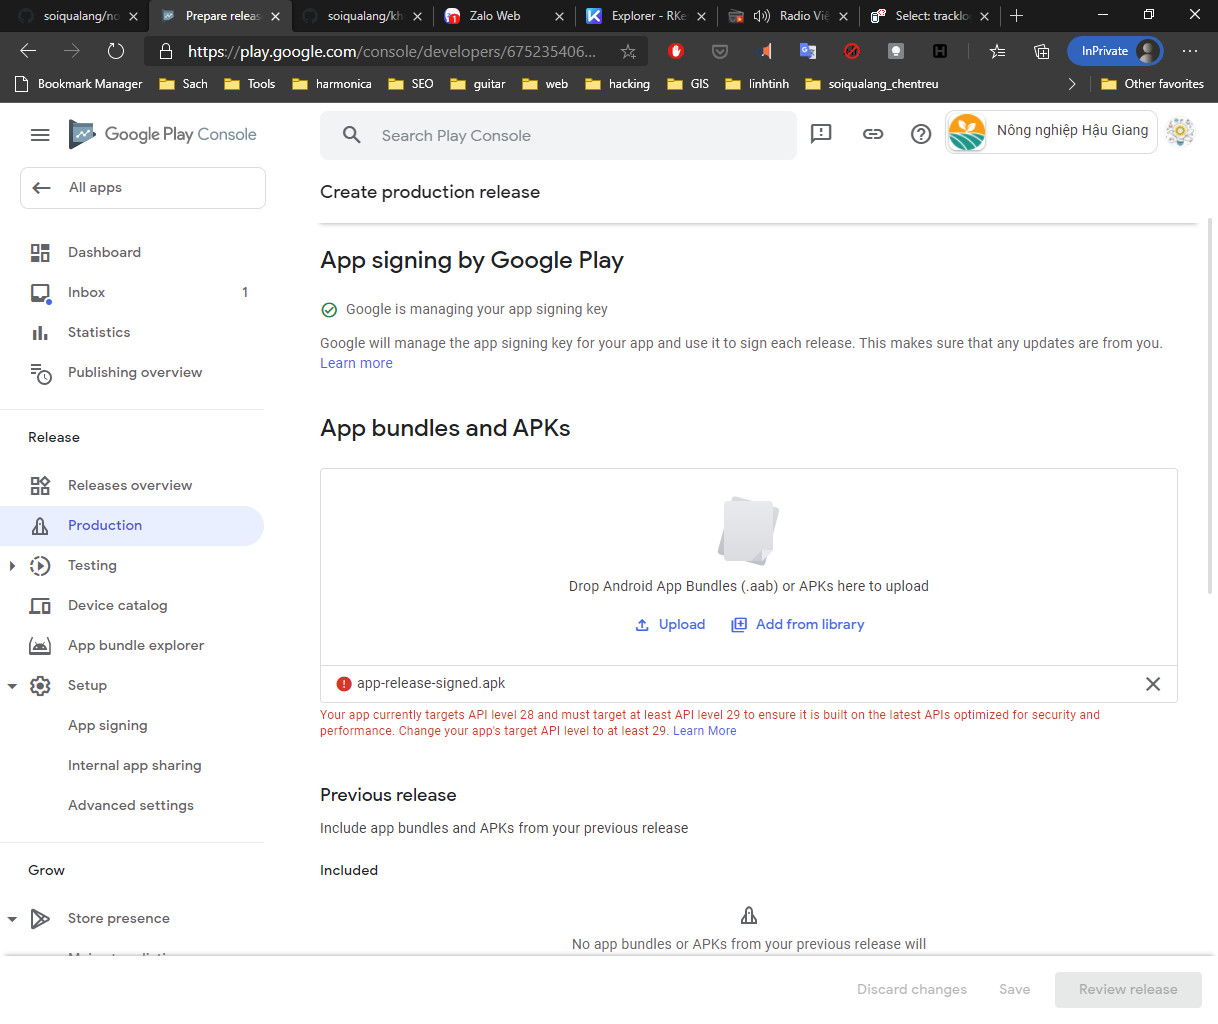Collapse the Store presence section arrow
The width and height of the screenshot is (1218, 1024).
tap(12, 919)
